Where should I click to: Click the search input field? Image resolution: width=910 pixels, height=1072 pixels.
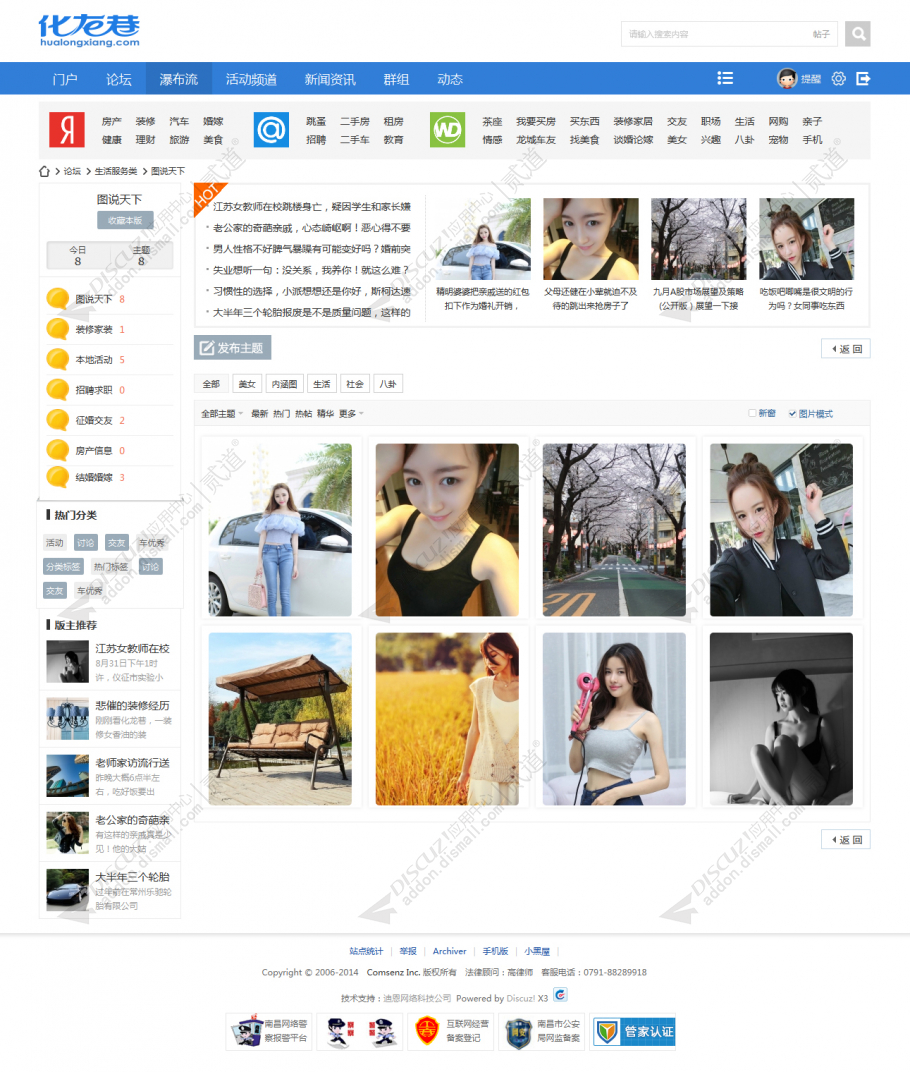click(x=714, y=34)
